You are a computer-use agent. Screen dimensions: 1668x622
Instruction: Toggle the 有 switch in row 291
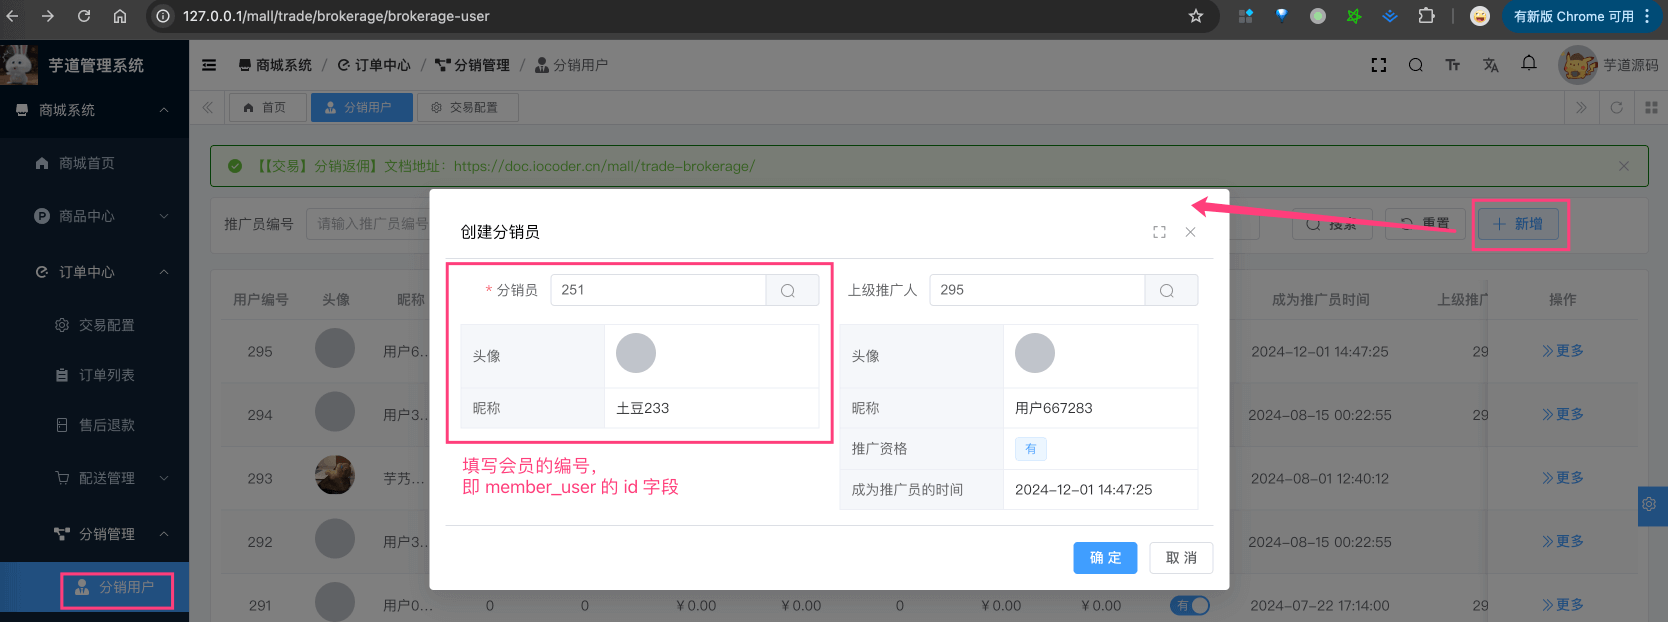click(x=1190, y=605)
